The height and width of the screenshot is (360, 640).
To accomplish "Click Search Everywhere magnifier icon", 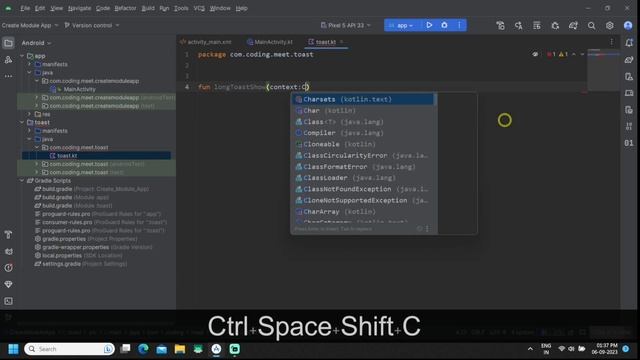I will pos(591,26).
